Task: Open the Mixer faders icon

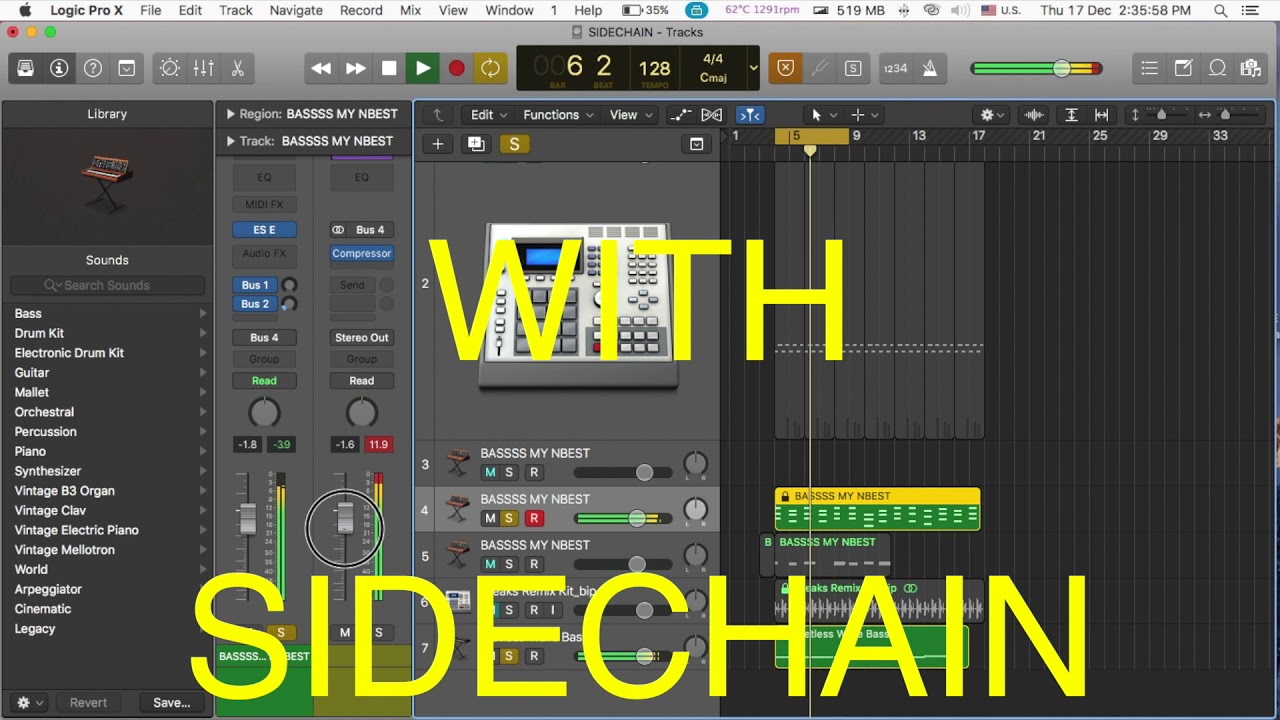Action: click(203, 68)
